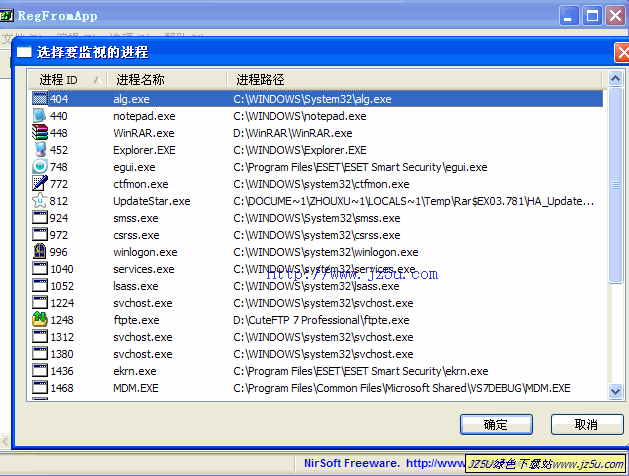Select WinRAR.exe process name

(144, 133)
